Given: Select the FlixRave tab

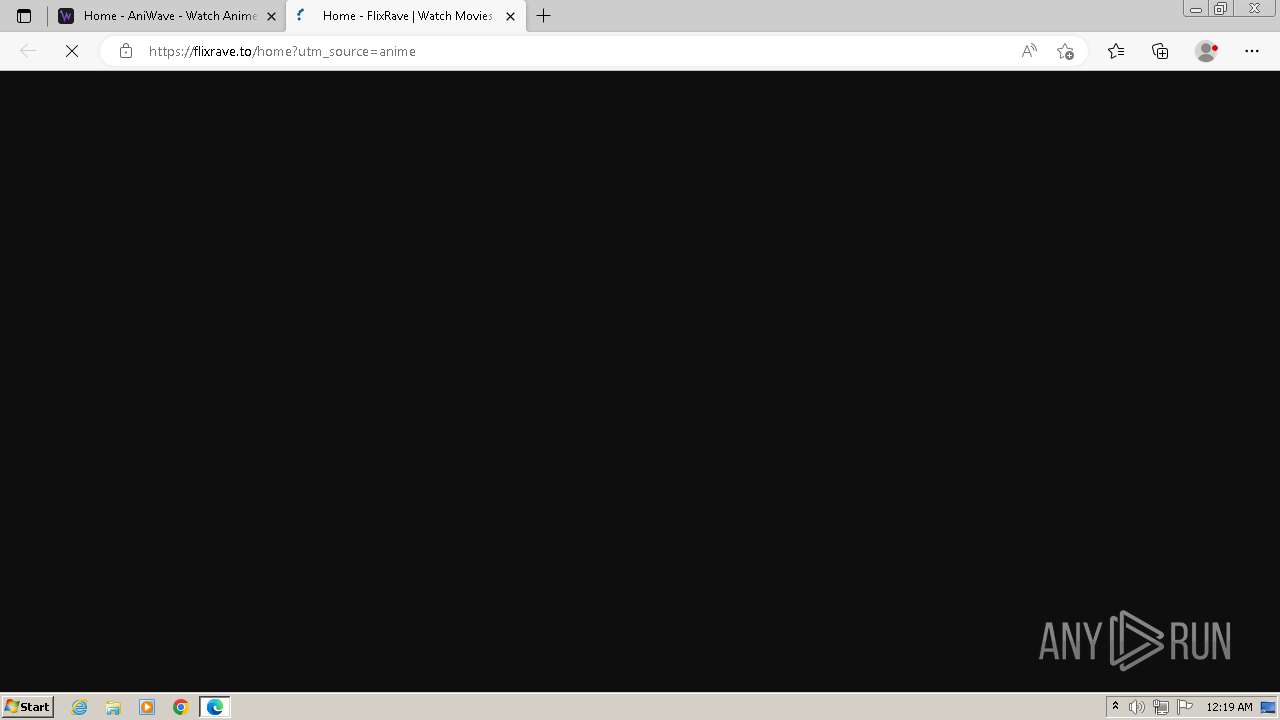Looking at the screenshot, I should pyautogui.click(x=406, y=16).
